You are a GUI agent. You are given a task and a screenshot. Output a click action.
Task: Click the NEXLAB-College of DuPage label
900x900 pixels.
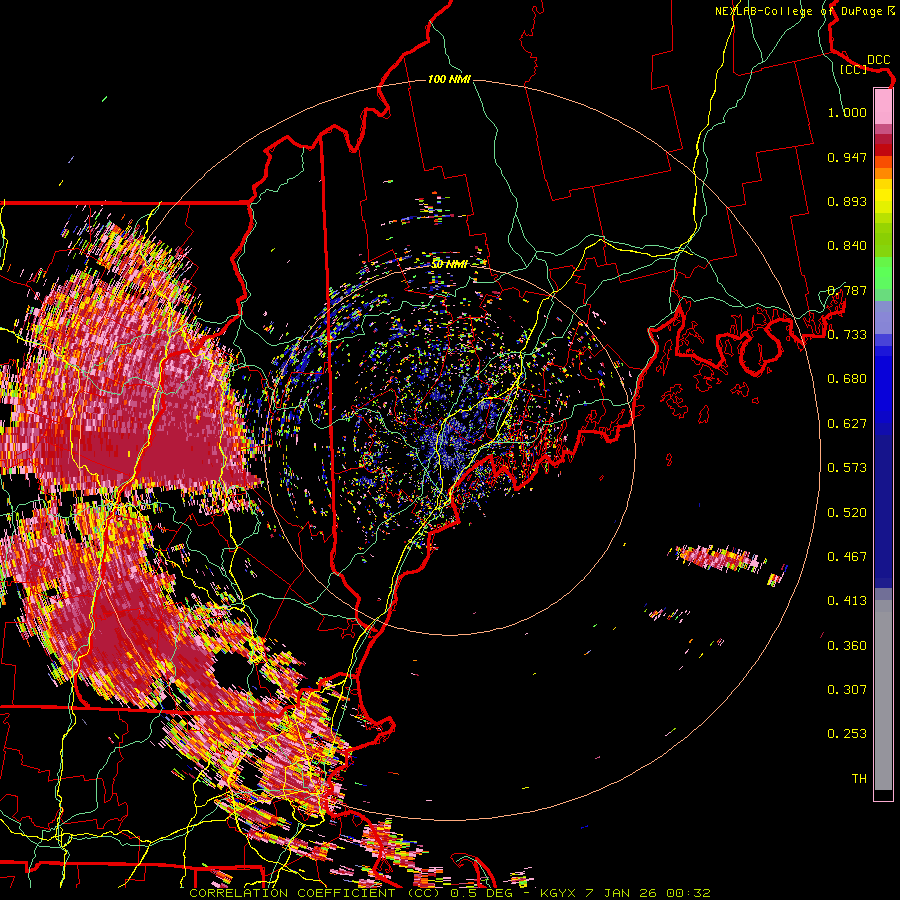tap(804, 11)
